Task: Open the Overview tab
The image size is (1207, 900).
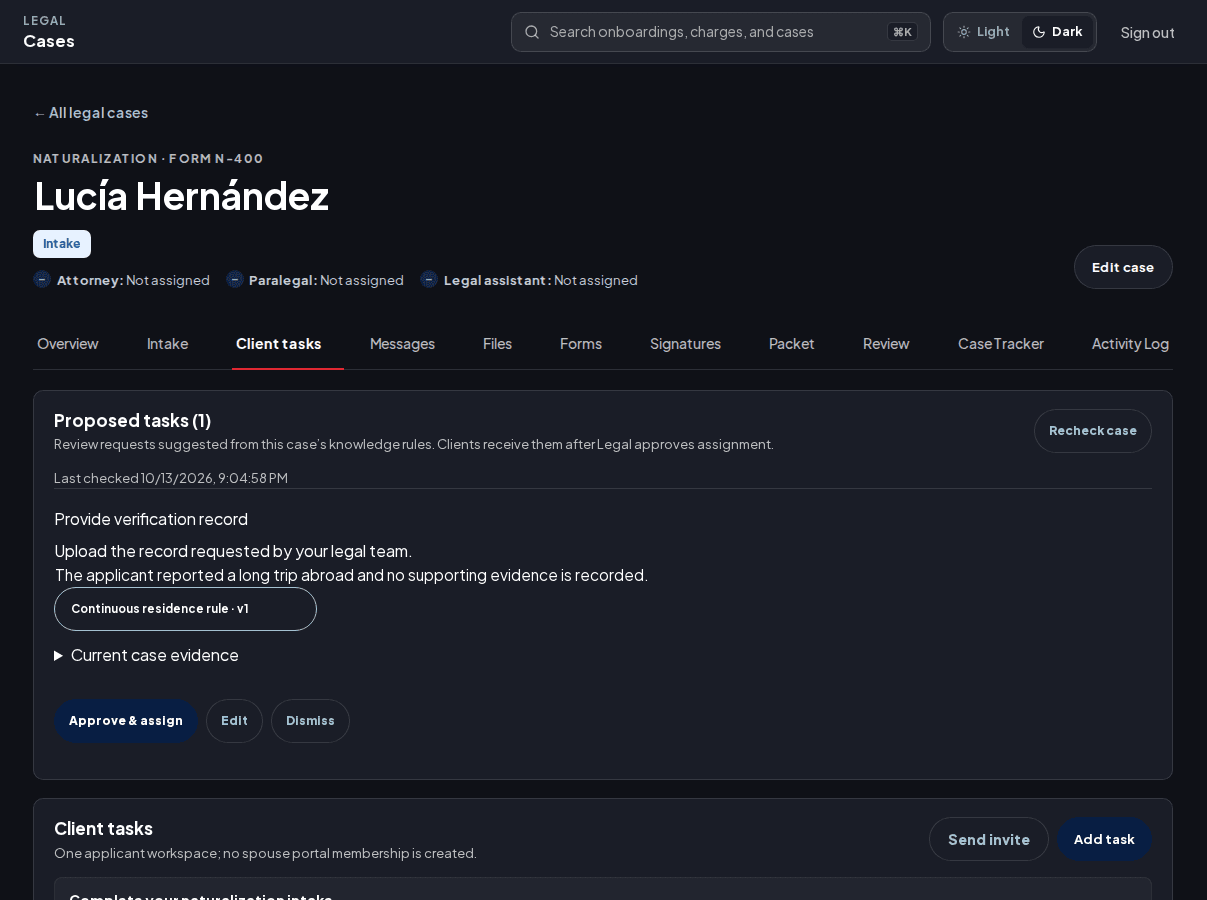Action: [x=68, y=344]
